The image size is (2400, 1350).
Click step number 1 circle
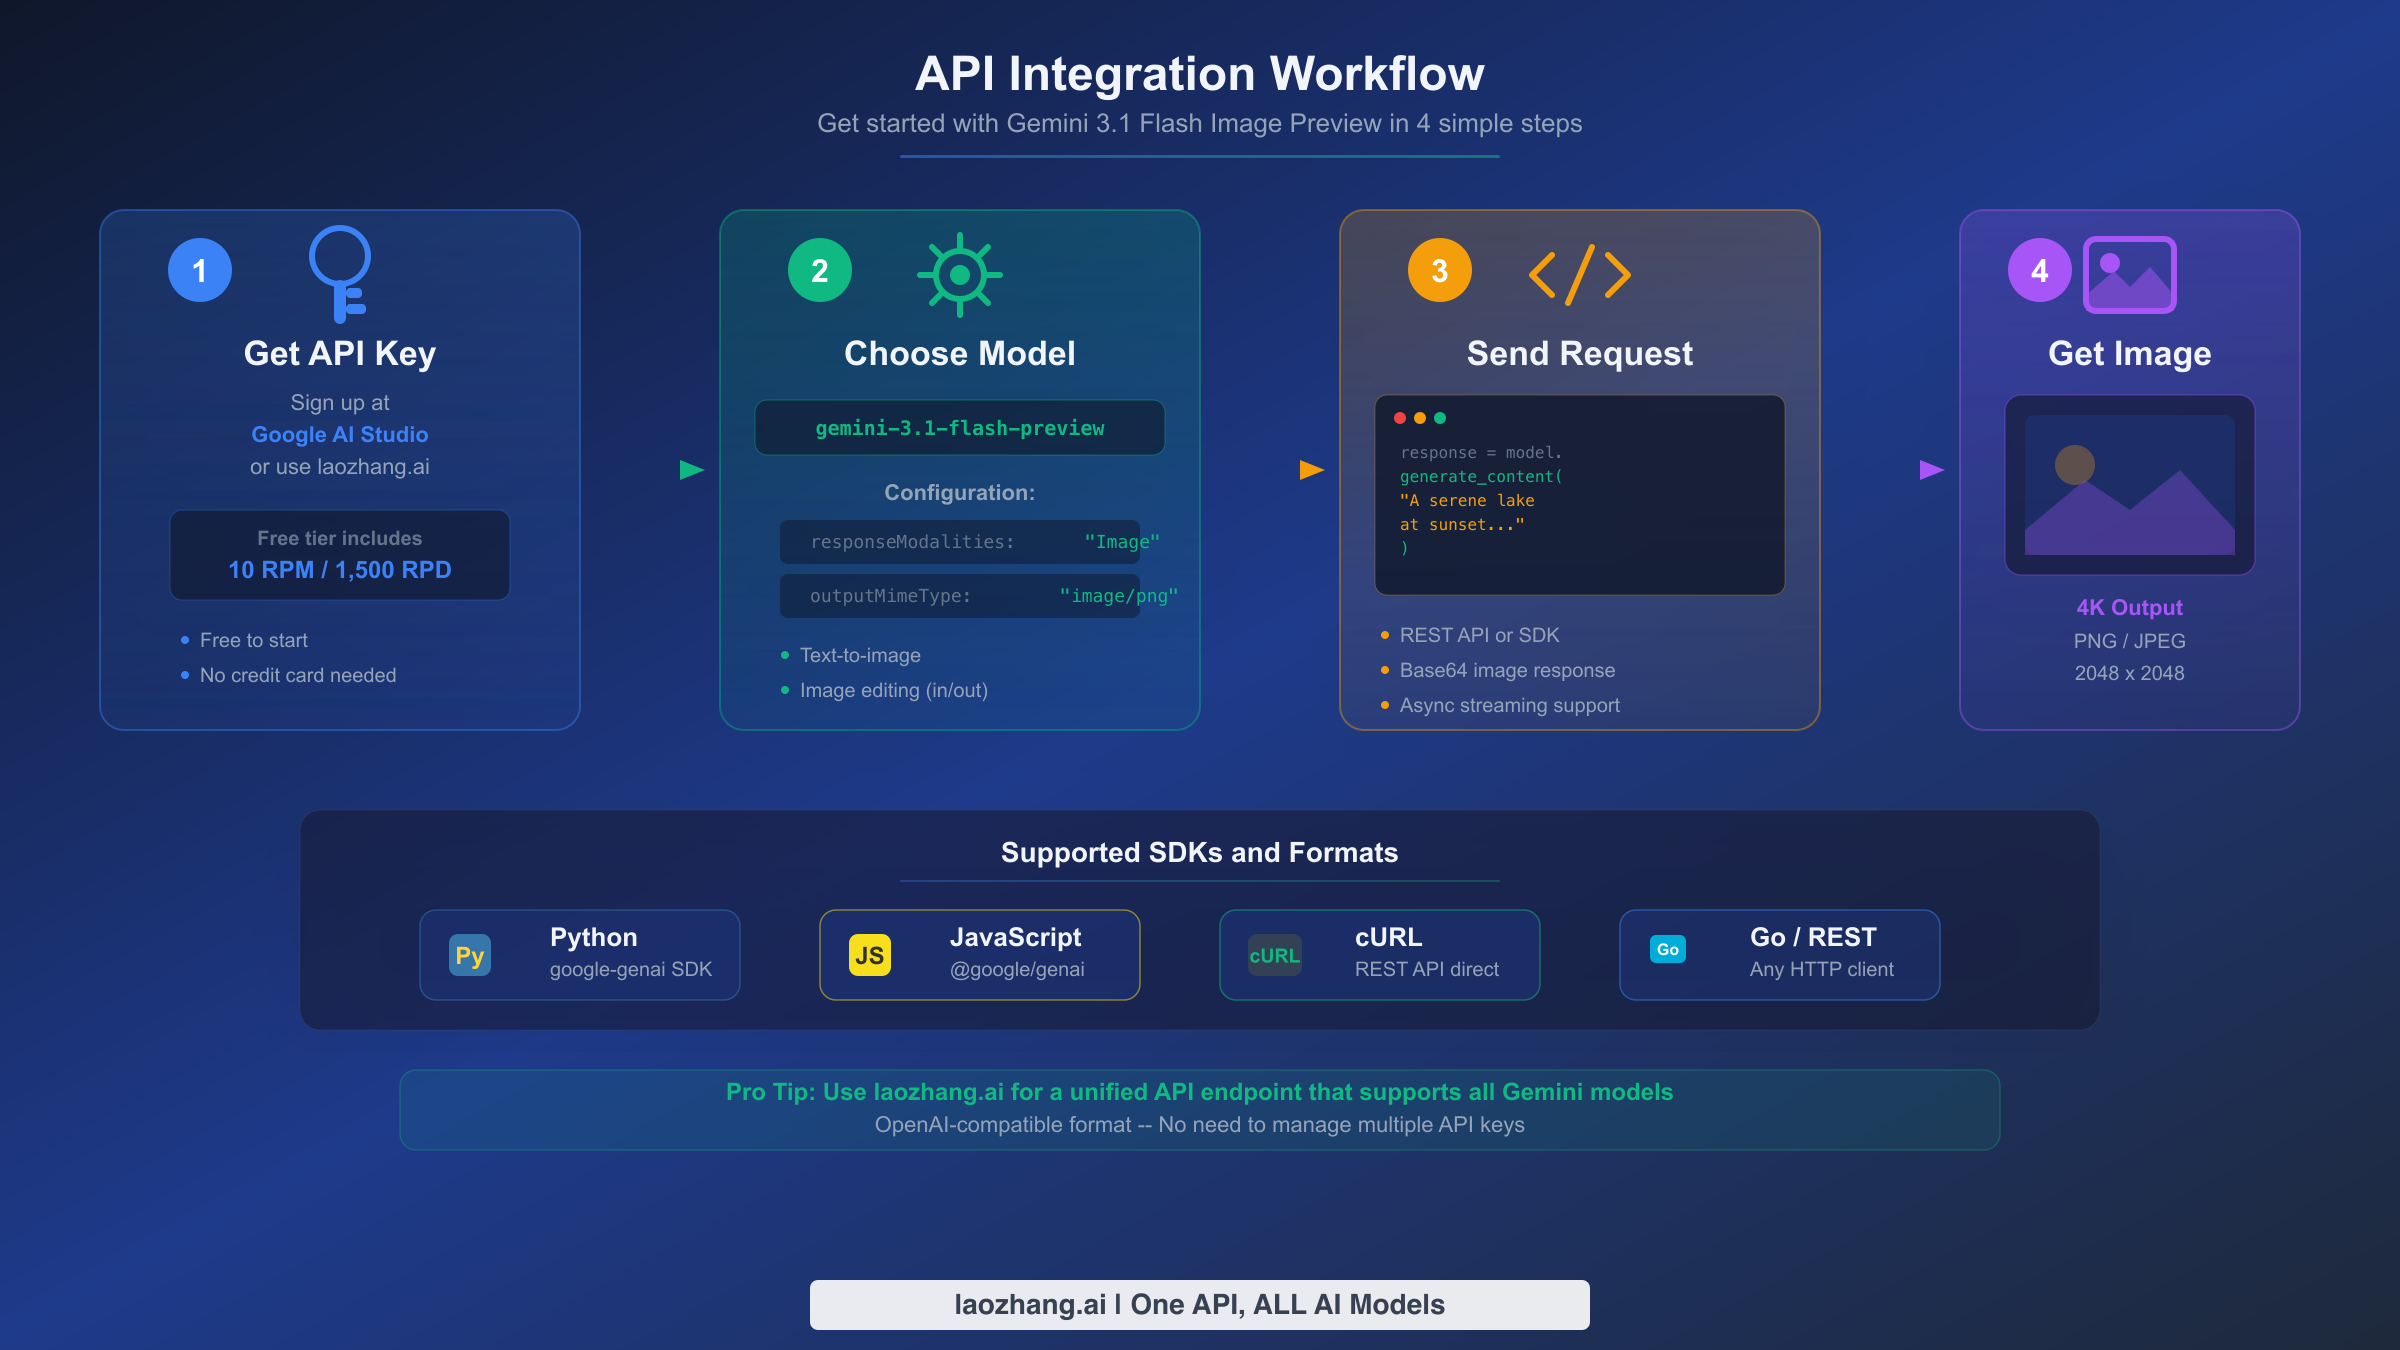pos(199,269)
